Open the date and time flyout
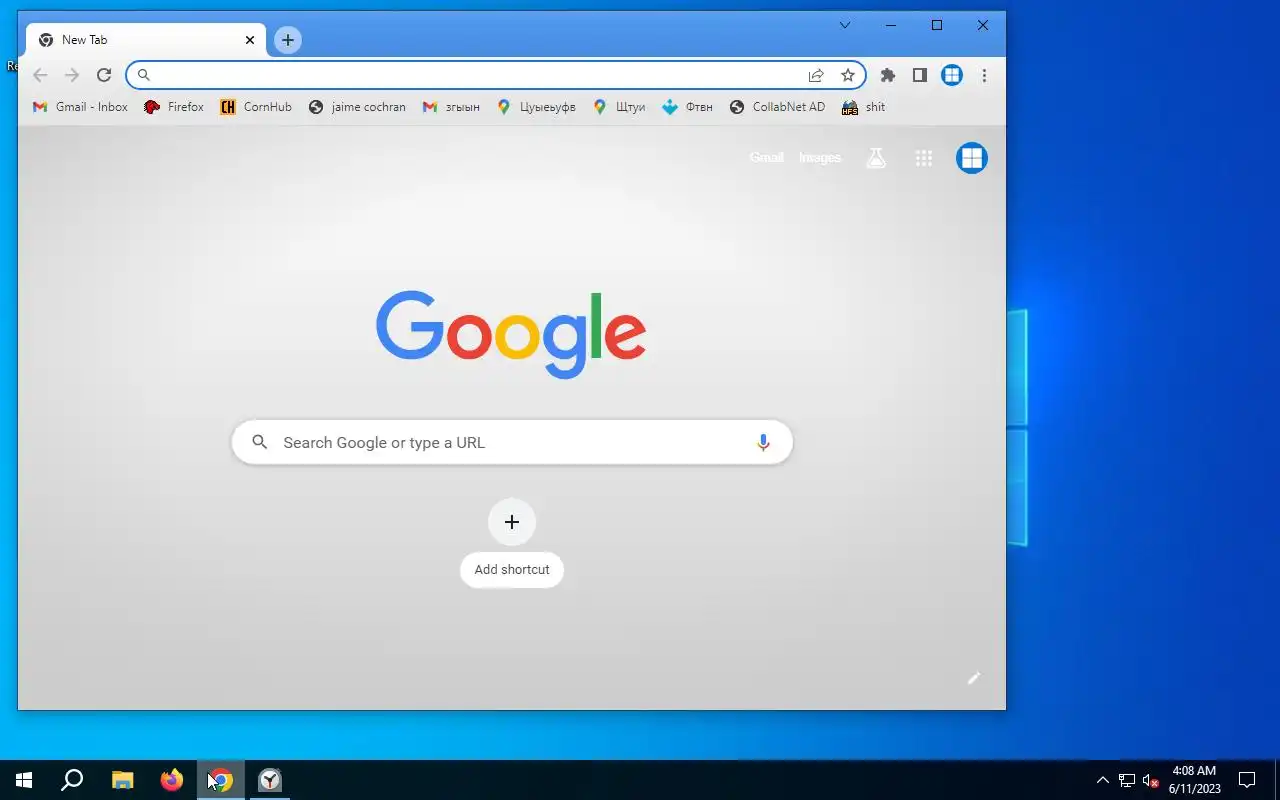The image size is (1280, 800). point(1194,780)
